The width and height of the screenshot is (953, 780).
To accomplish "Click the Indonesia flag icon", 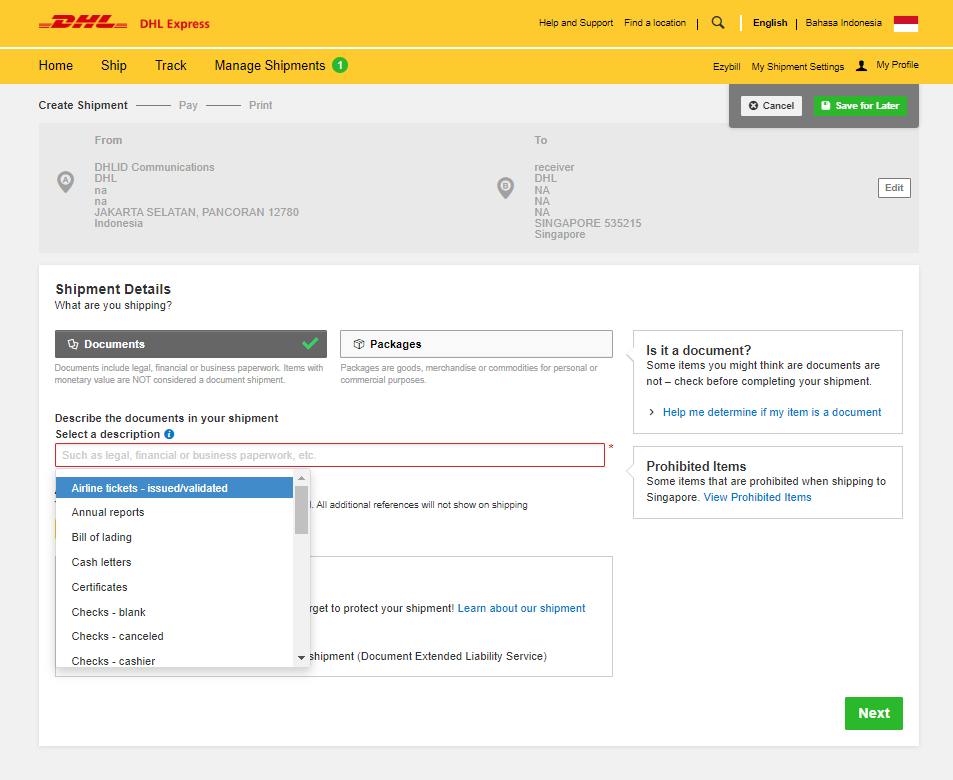I will point(906,24).
